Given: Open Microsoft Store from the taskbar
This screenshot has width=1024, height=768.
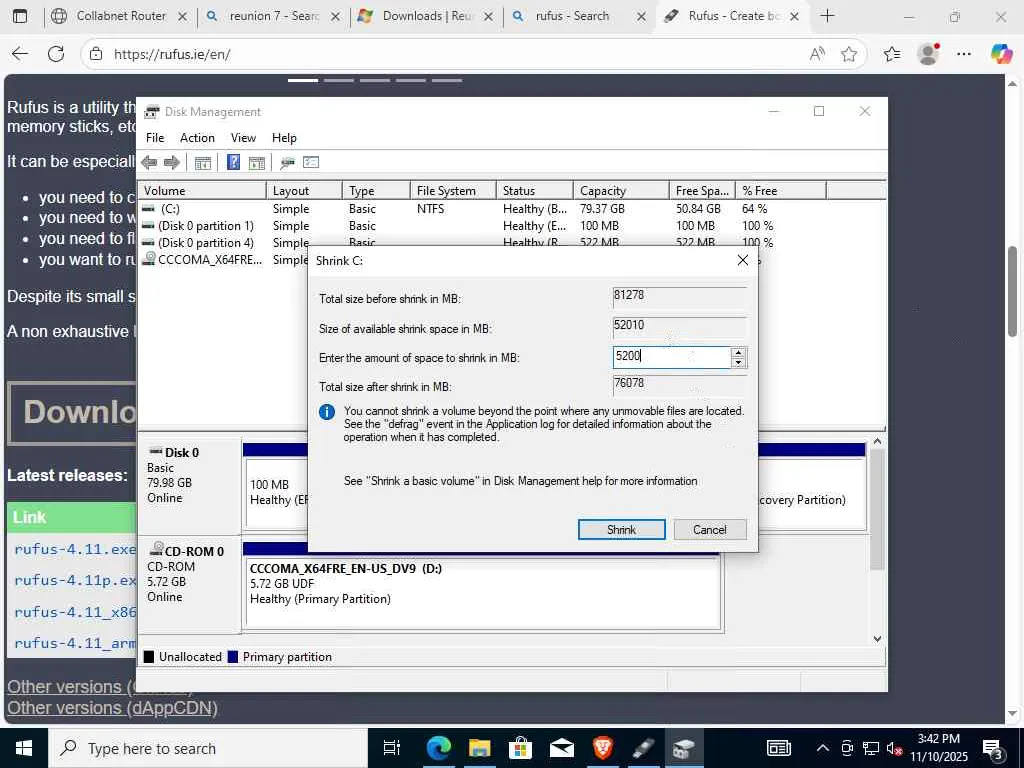Looking at the screenshot, I should (520, 748).
